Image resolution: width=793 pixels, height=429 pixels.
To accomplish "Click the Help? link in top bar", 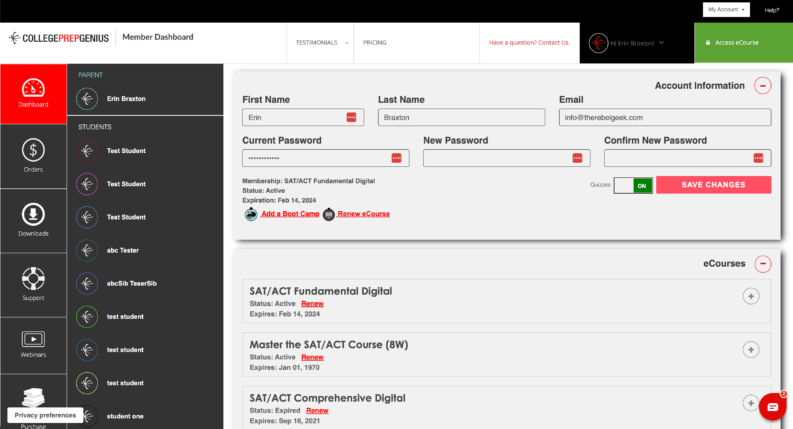I will pyautogui.click(x=772, y=10).
